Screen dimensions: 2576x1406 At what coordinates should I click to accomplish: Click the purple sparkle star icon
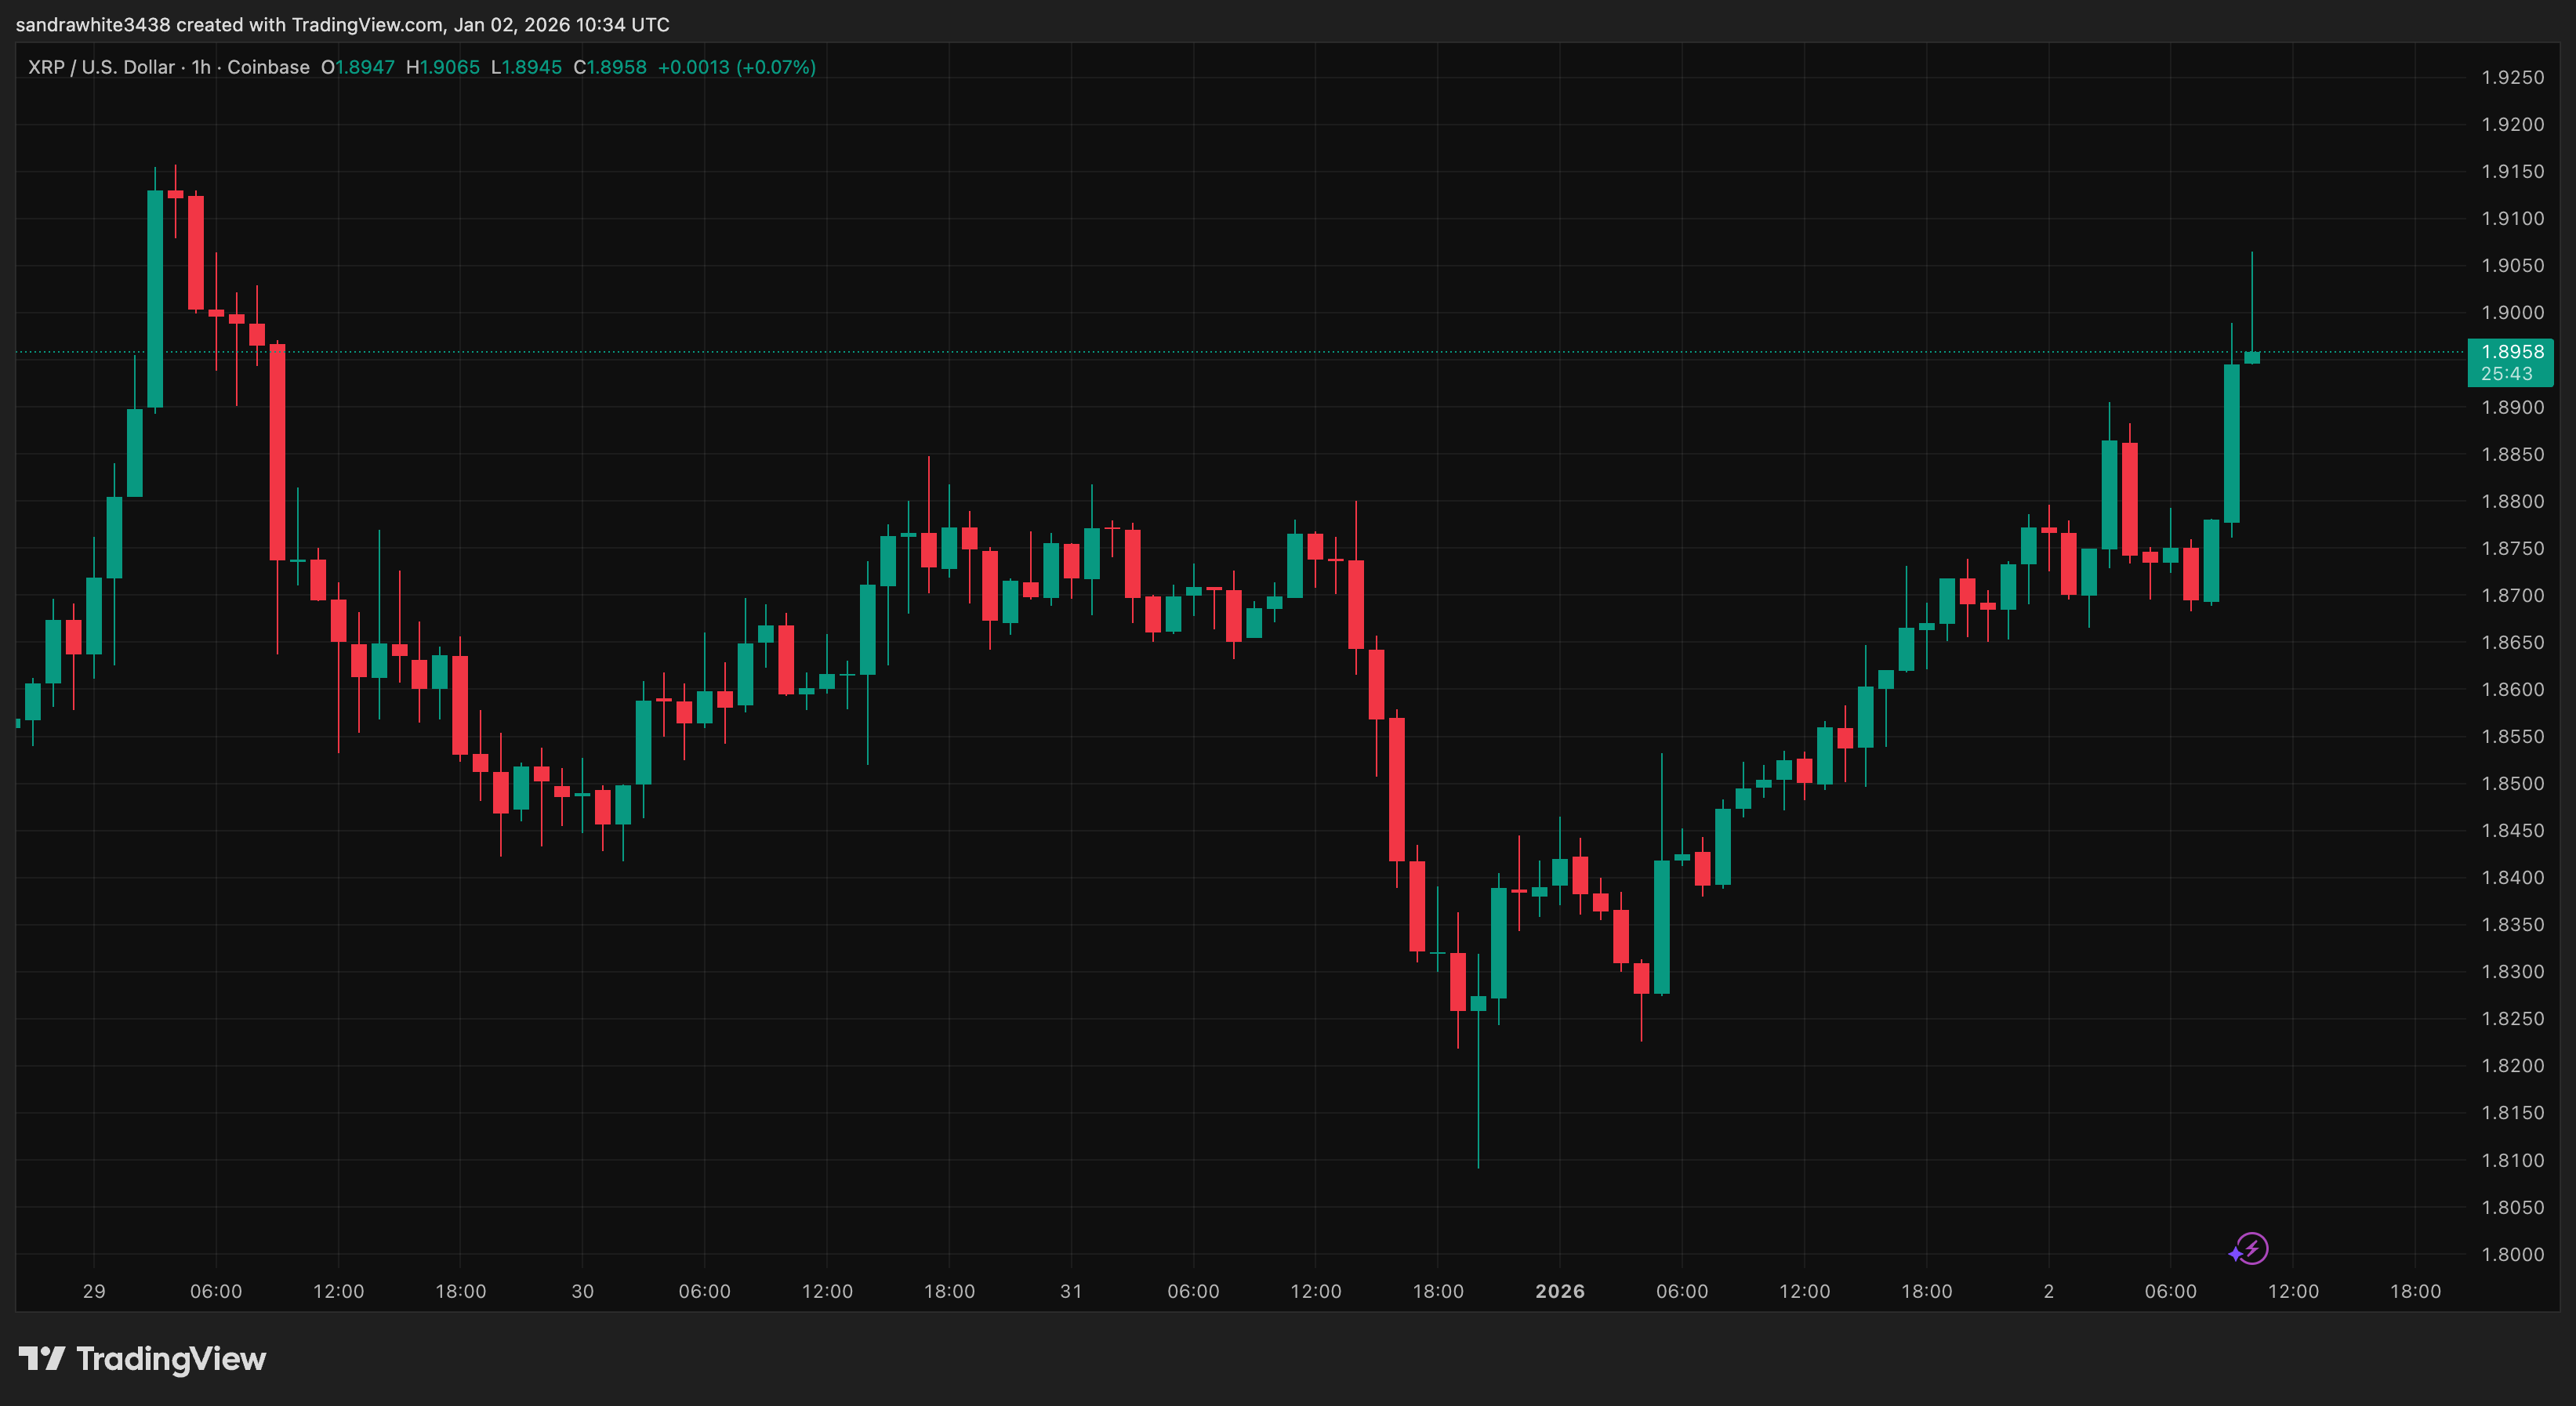(x=2235, y=1254)
